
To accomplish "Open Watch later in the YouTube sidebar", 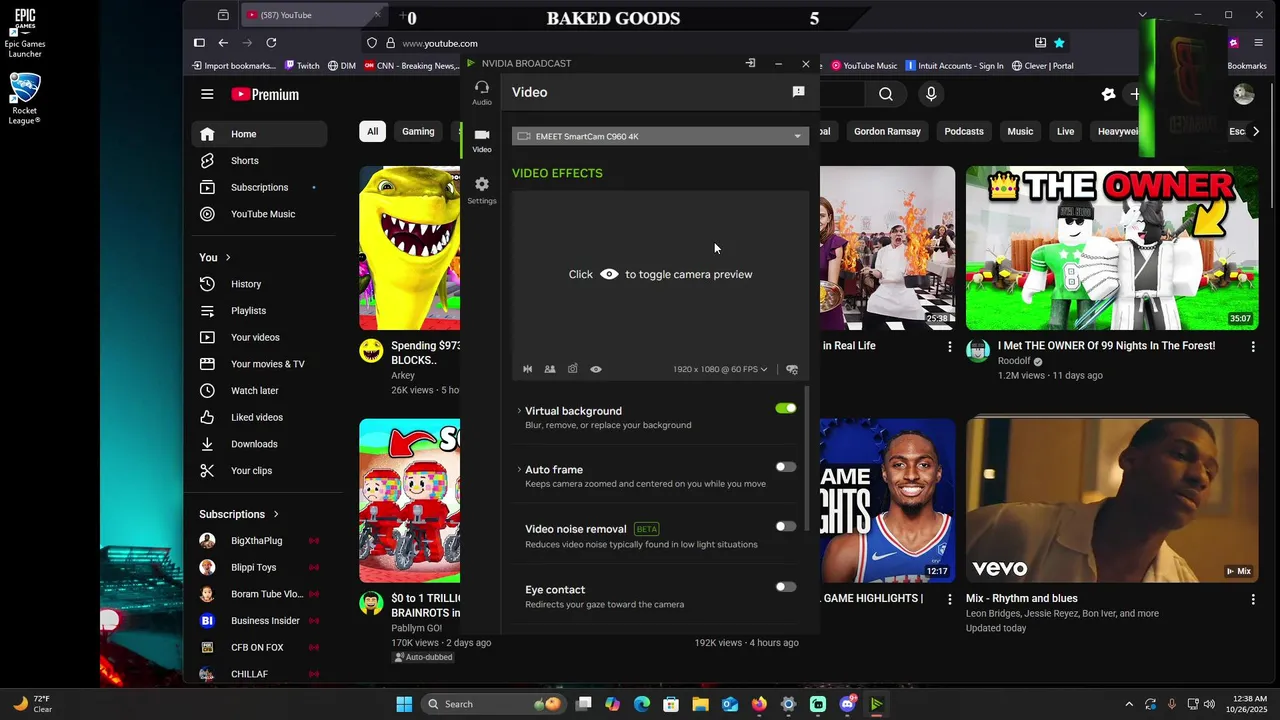I will (259, 391).
